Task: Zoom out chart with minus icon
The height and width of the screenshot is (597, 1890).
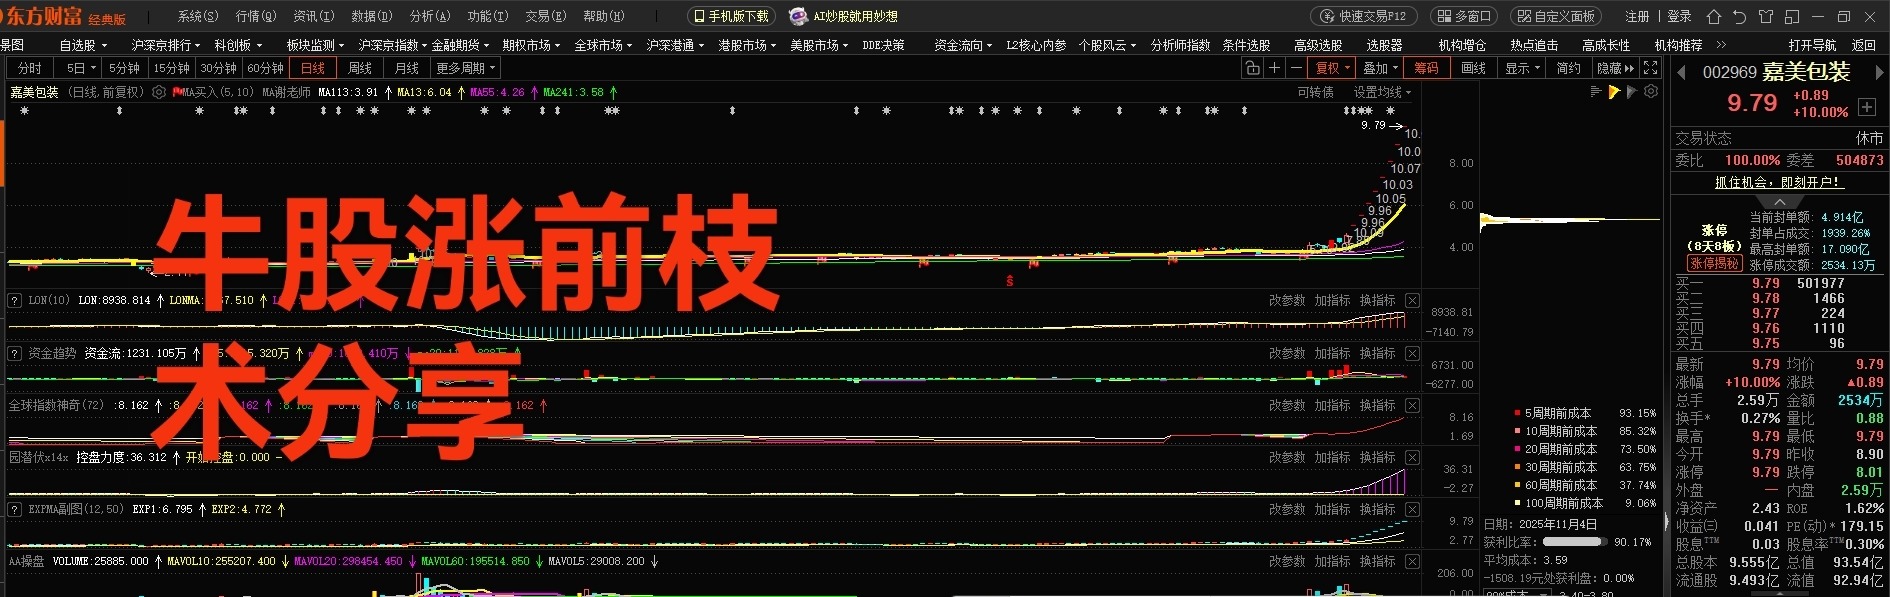Action: click(x=1296, y=68)
